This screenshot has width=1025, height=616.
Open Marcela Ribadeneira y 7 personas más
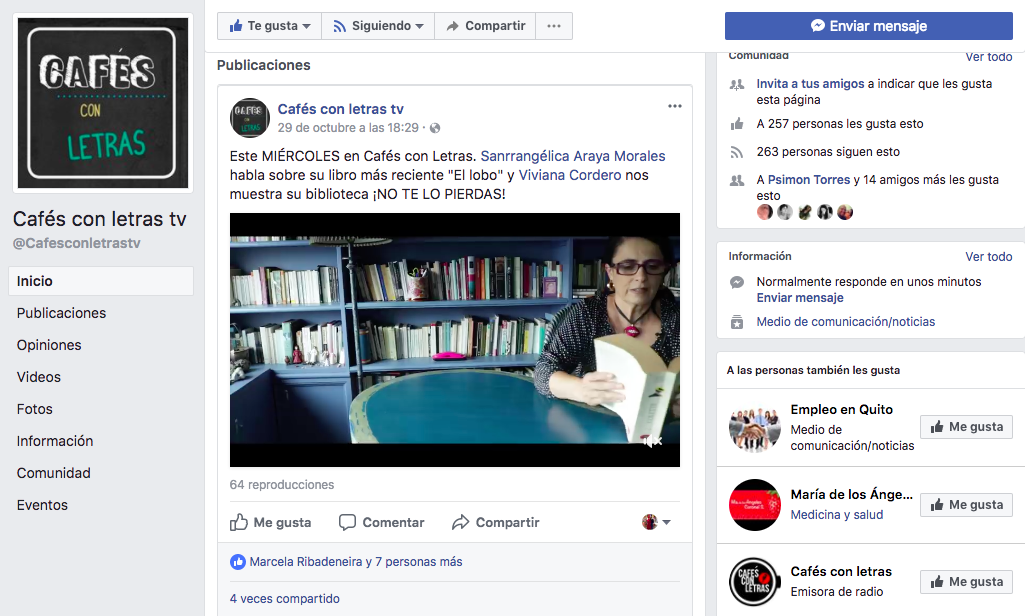coord(356,562)
